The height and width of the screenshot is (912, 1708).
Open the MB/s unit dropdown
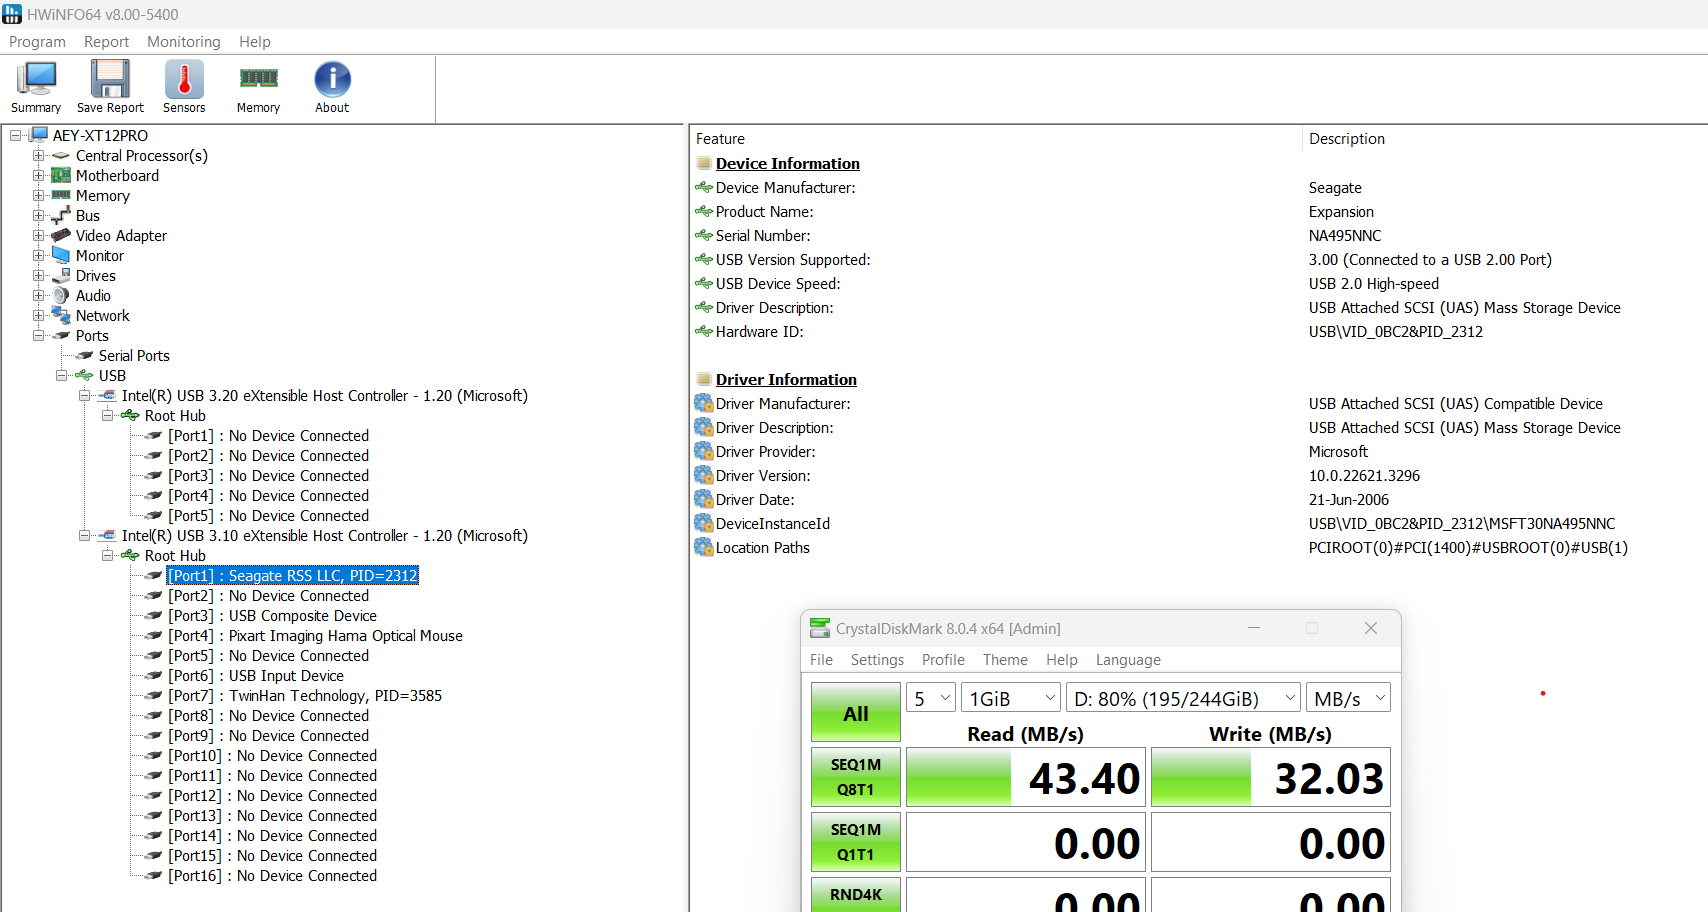1349,698
